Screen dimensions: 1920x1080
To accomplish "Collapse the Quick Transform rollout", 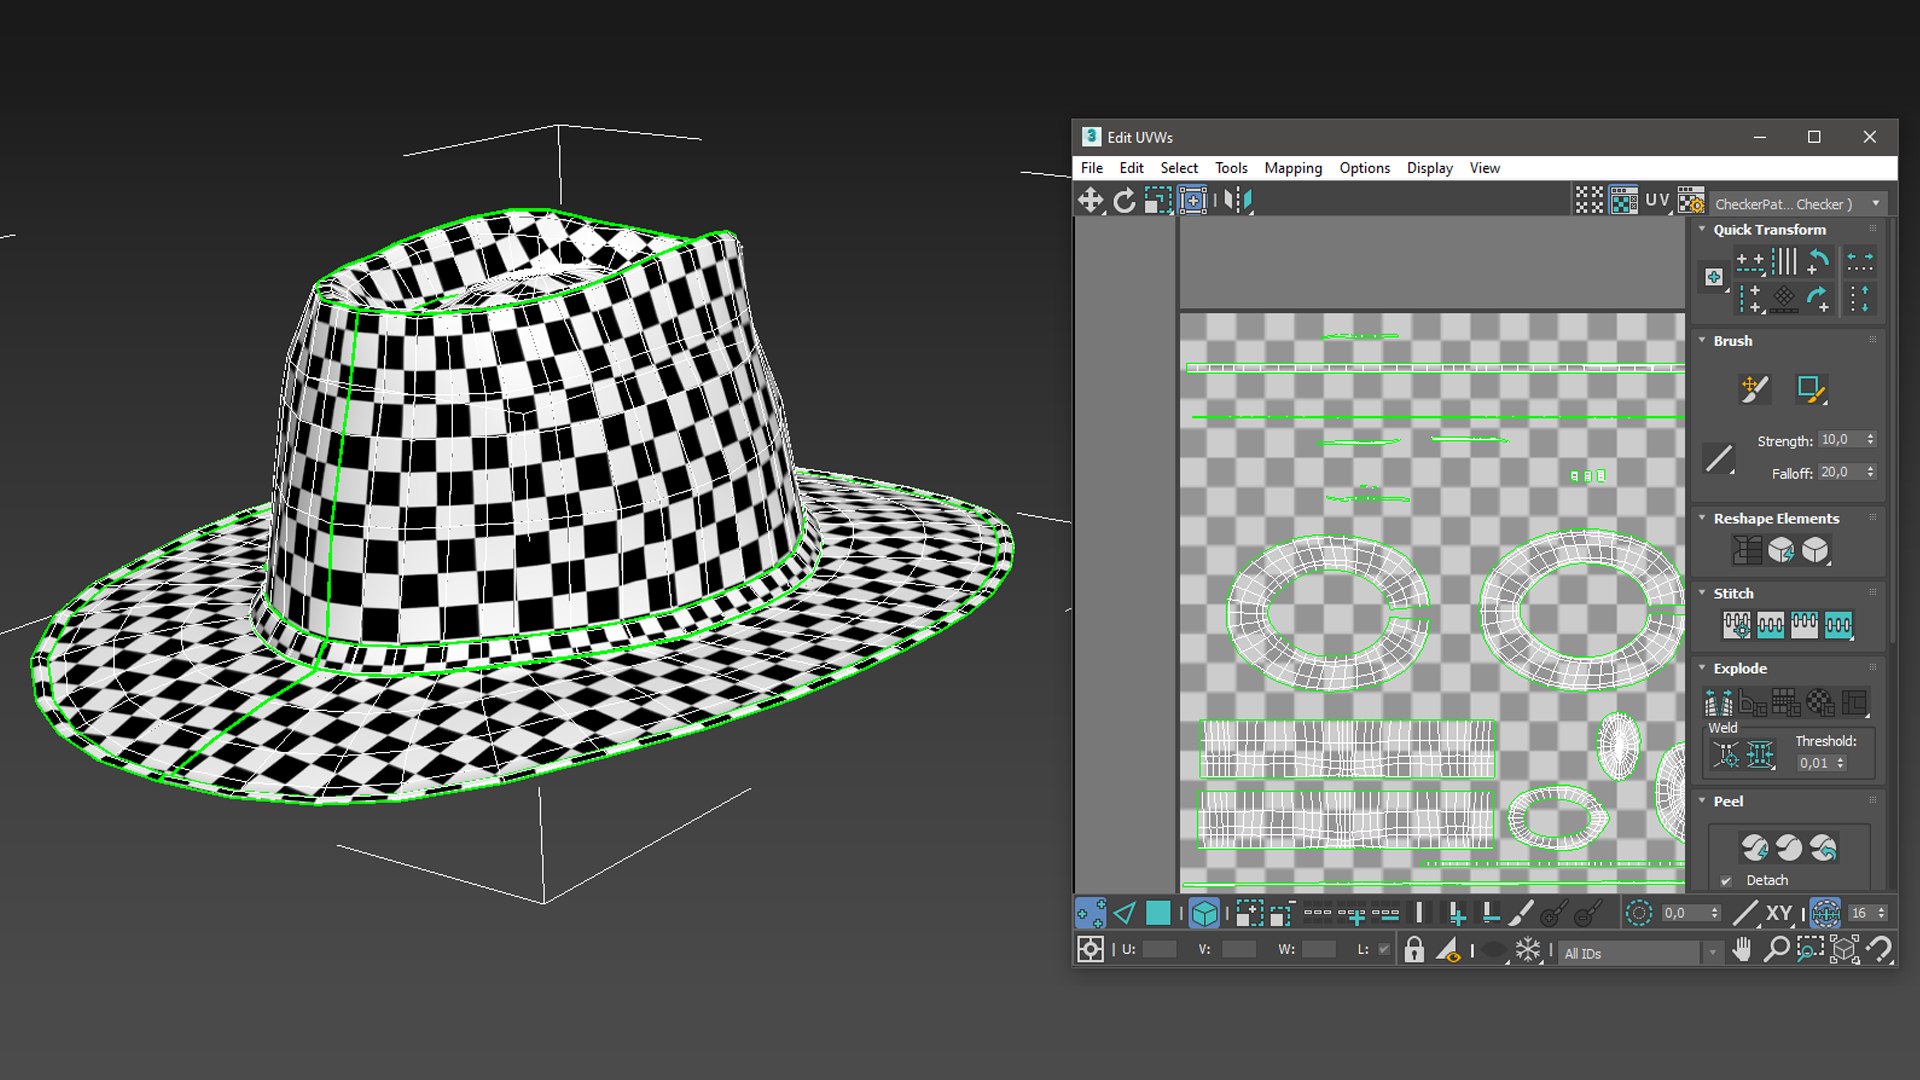I will pos(1702,229).
